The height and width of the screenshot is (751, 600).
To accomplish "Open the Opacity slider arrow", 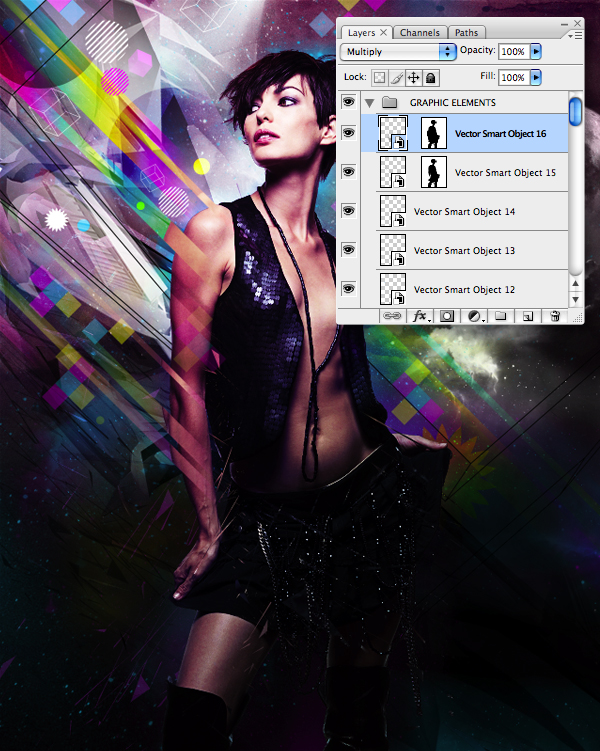I will [536, 51].
